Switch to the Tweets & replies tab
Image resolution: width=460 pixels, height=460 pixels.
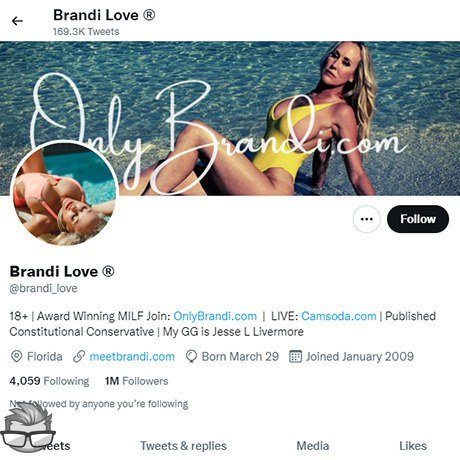183,446
